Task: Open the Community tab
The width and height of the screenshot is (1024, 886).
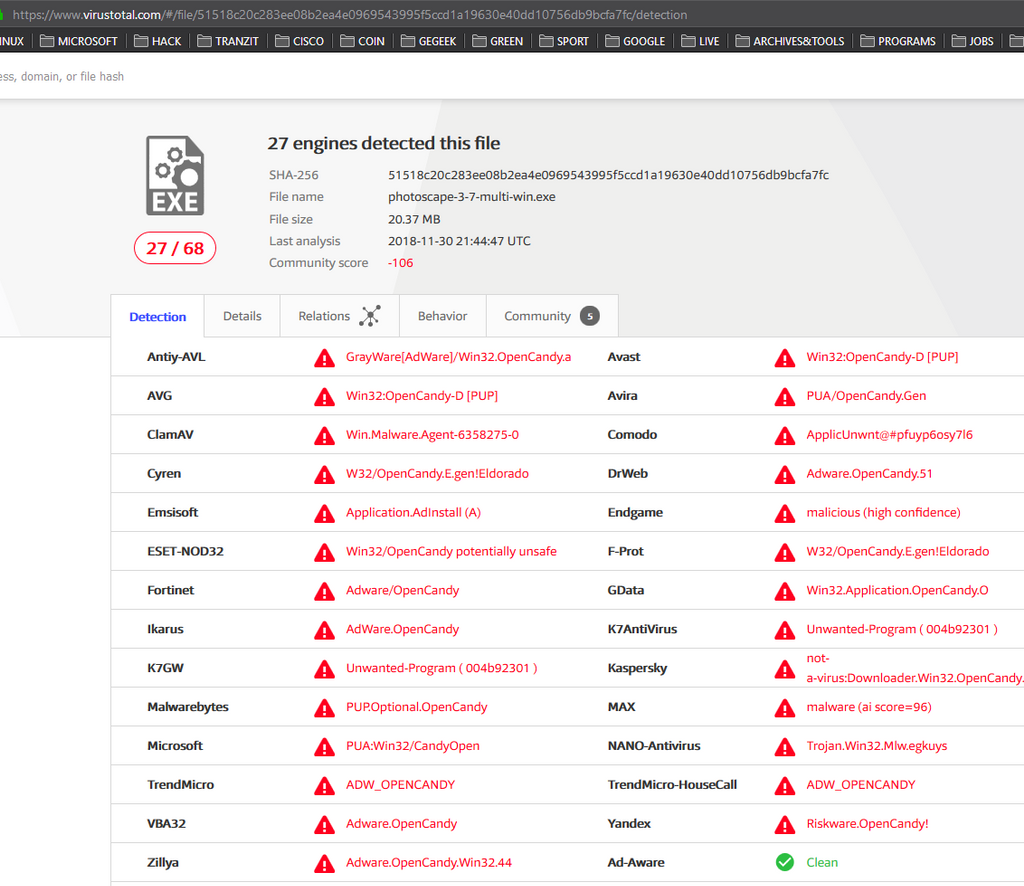Action: click(552, 316)
